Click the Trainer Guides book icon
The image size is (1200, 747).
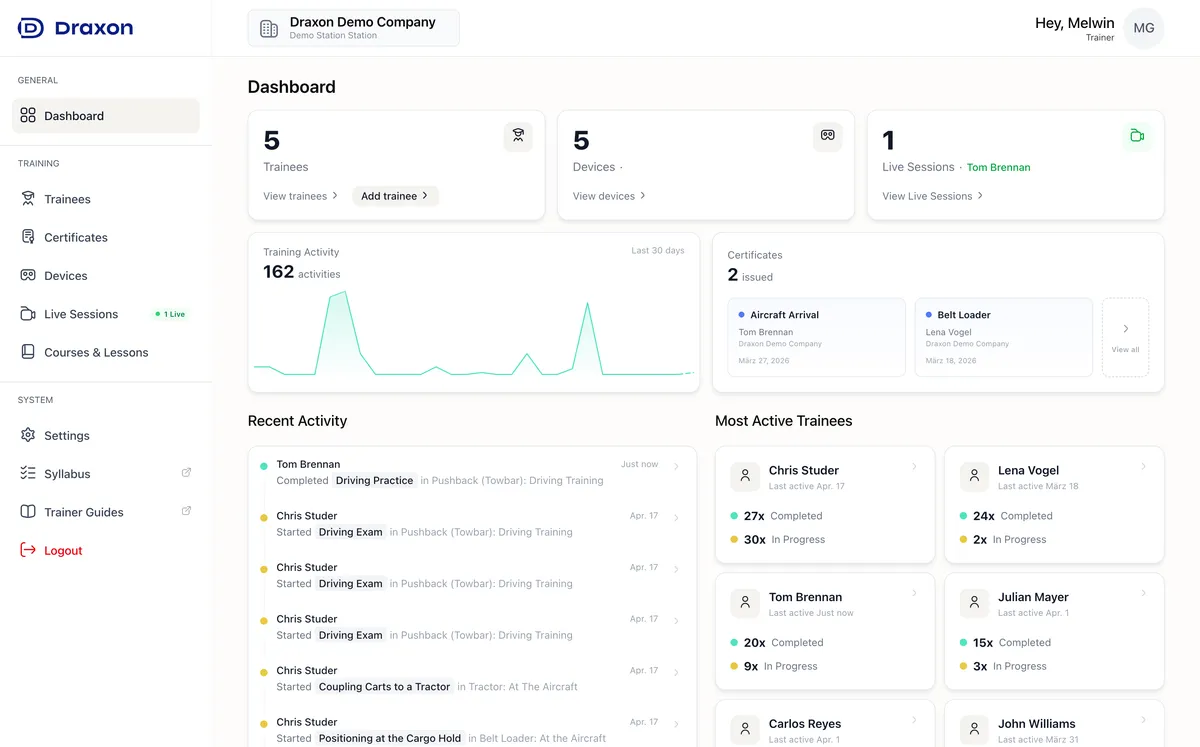coord(28,511)
